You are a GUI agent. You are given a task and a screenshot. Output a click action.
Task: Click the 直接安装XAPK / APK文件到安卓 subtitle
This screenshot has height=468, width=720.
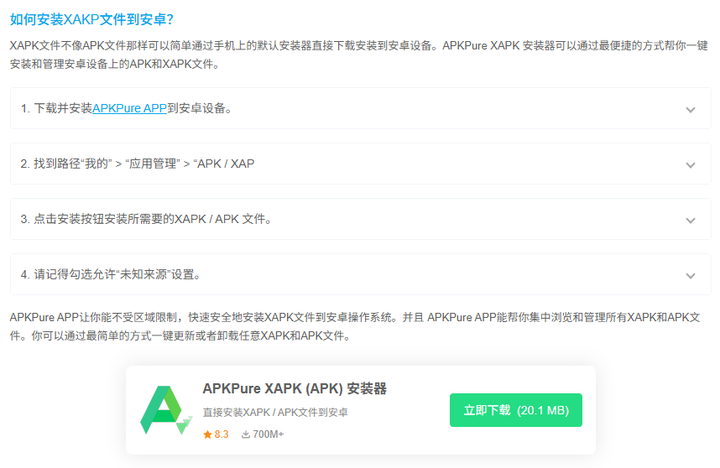(275, 412)
